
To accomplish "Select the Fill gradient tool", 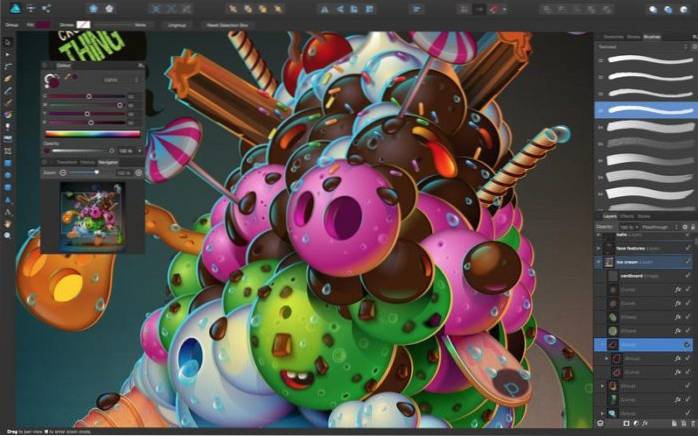I will (x=8, y=114).
